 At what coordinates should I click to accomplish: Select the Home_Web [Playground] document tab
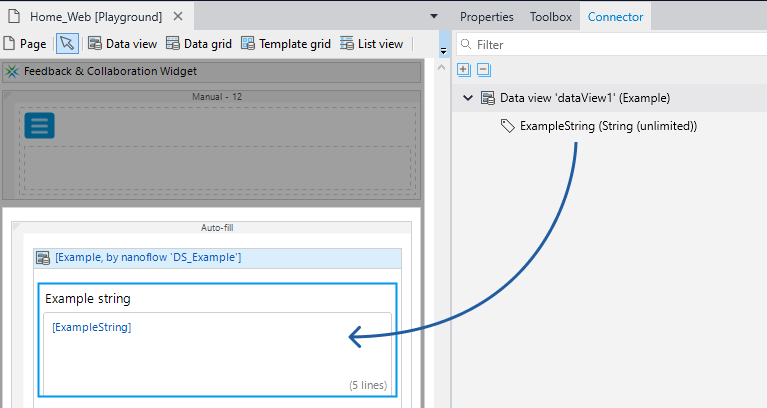[96, 17]
